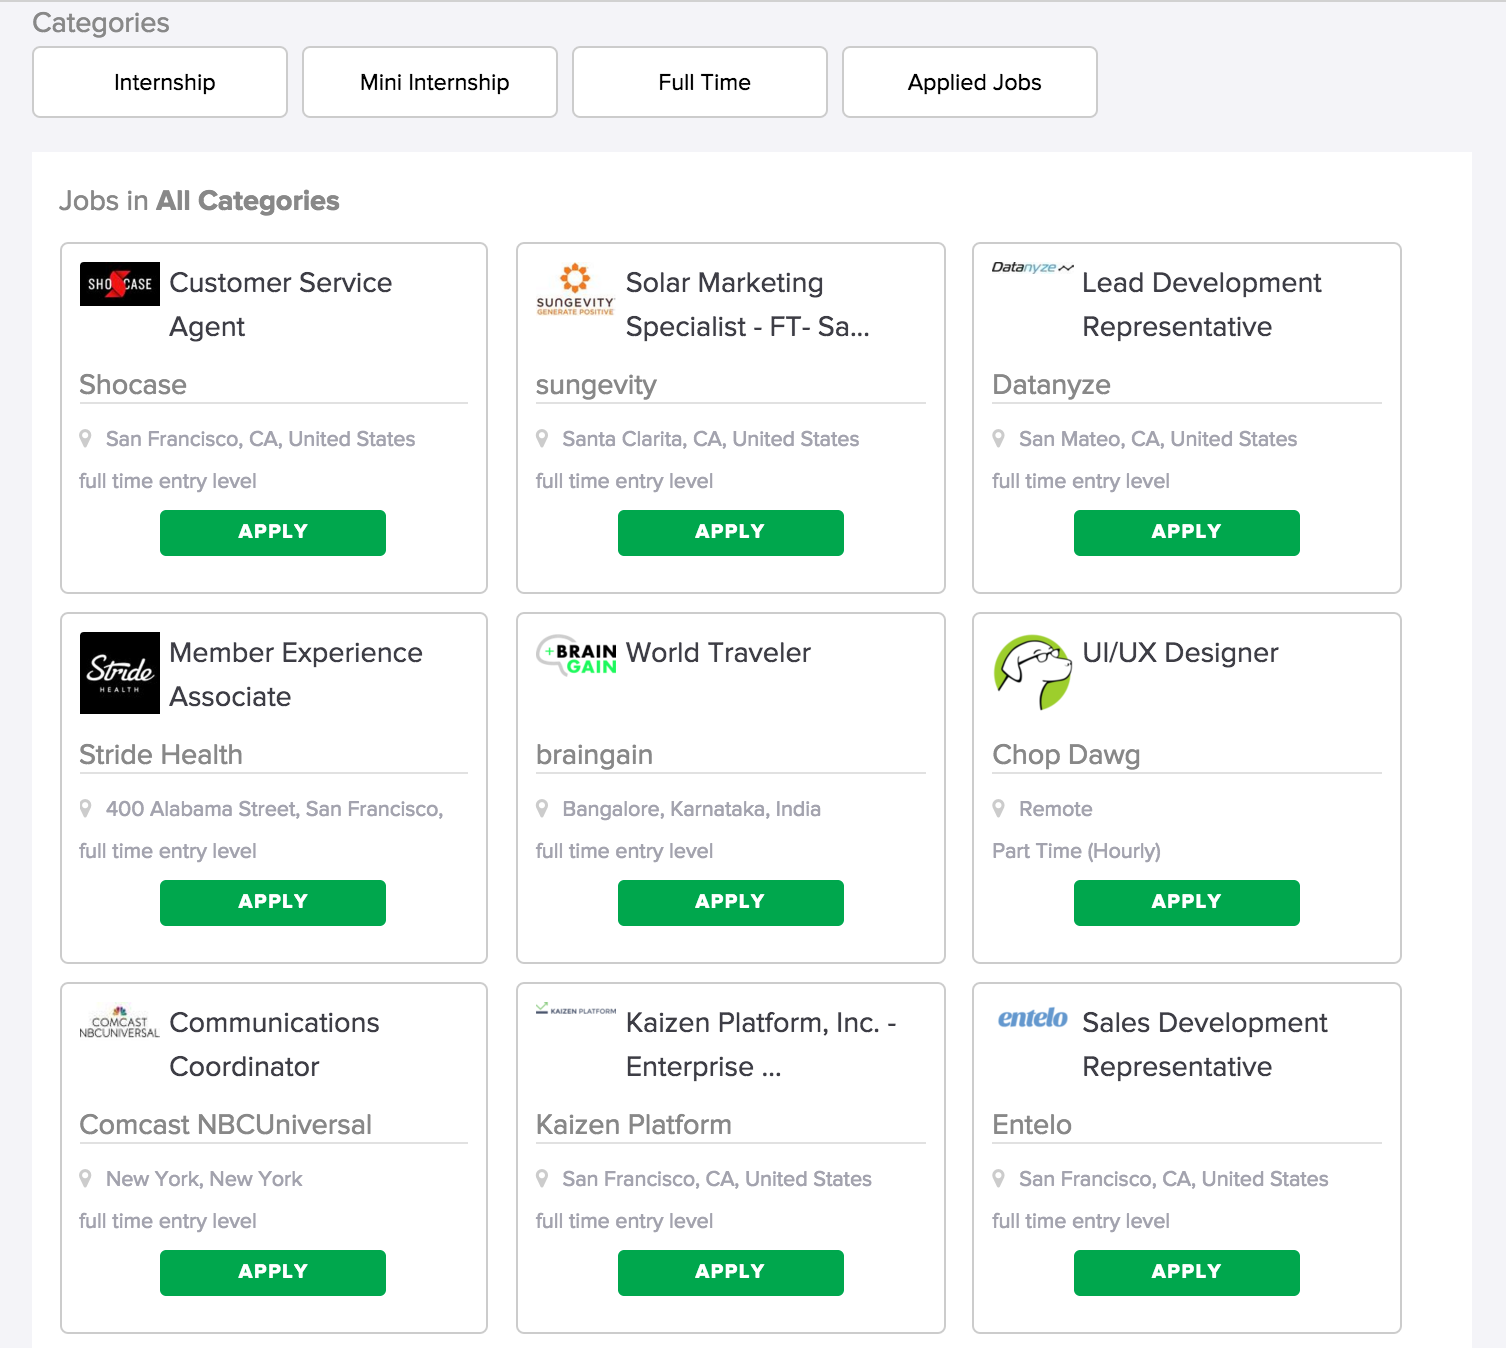Click the Chop Dawg dog logo
This screenshot has height=1348, width=1506.
(1033, 672)
